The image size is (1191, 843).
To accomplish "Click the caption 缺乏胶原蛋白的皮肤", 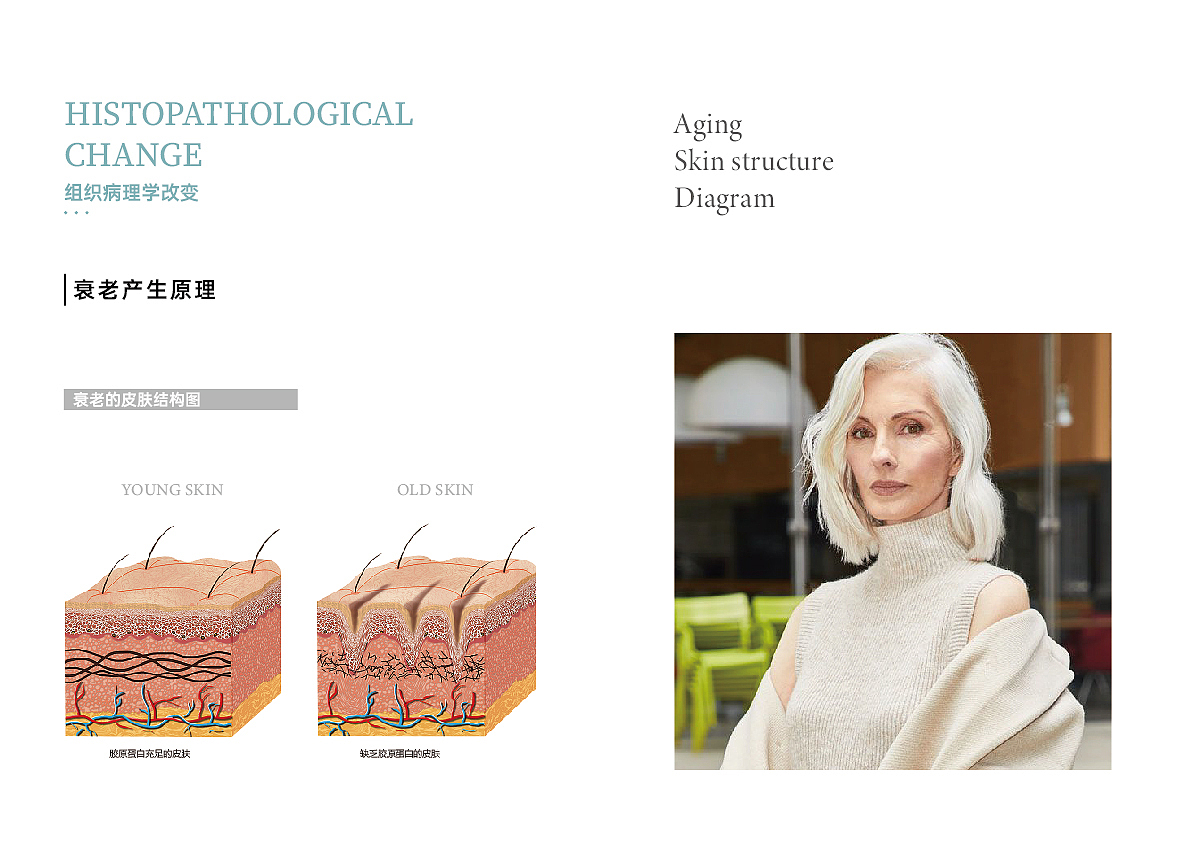I will coord(400,754).
